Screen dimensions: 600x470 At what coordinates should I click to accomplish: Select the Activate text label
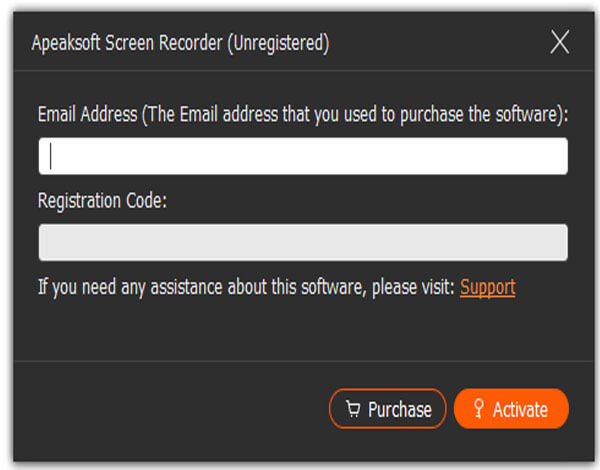coord(520,410)
